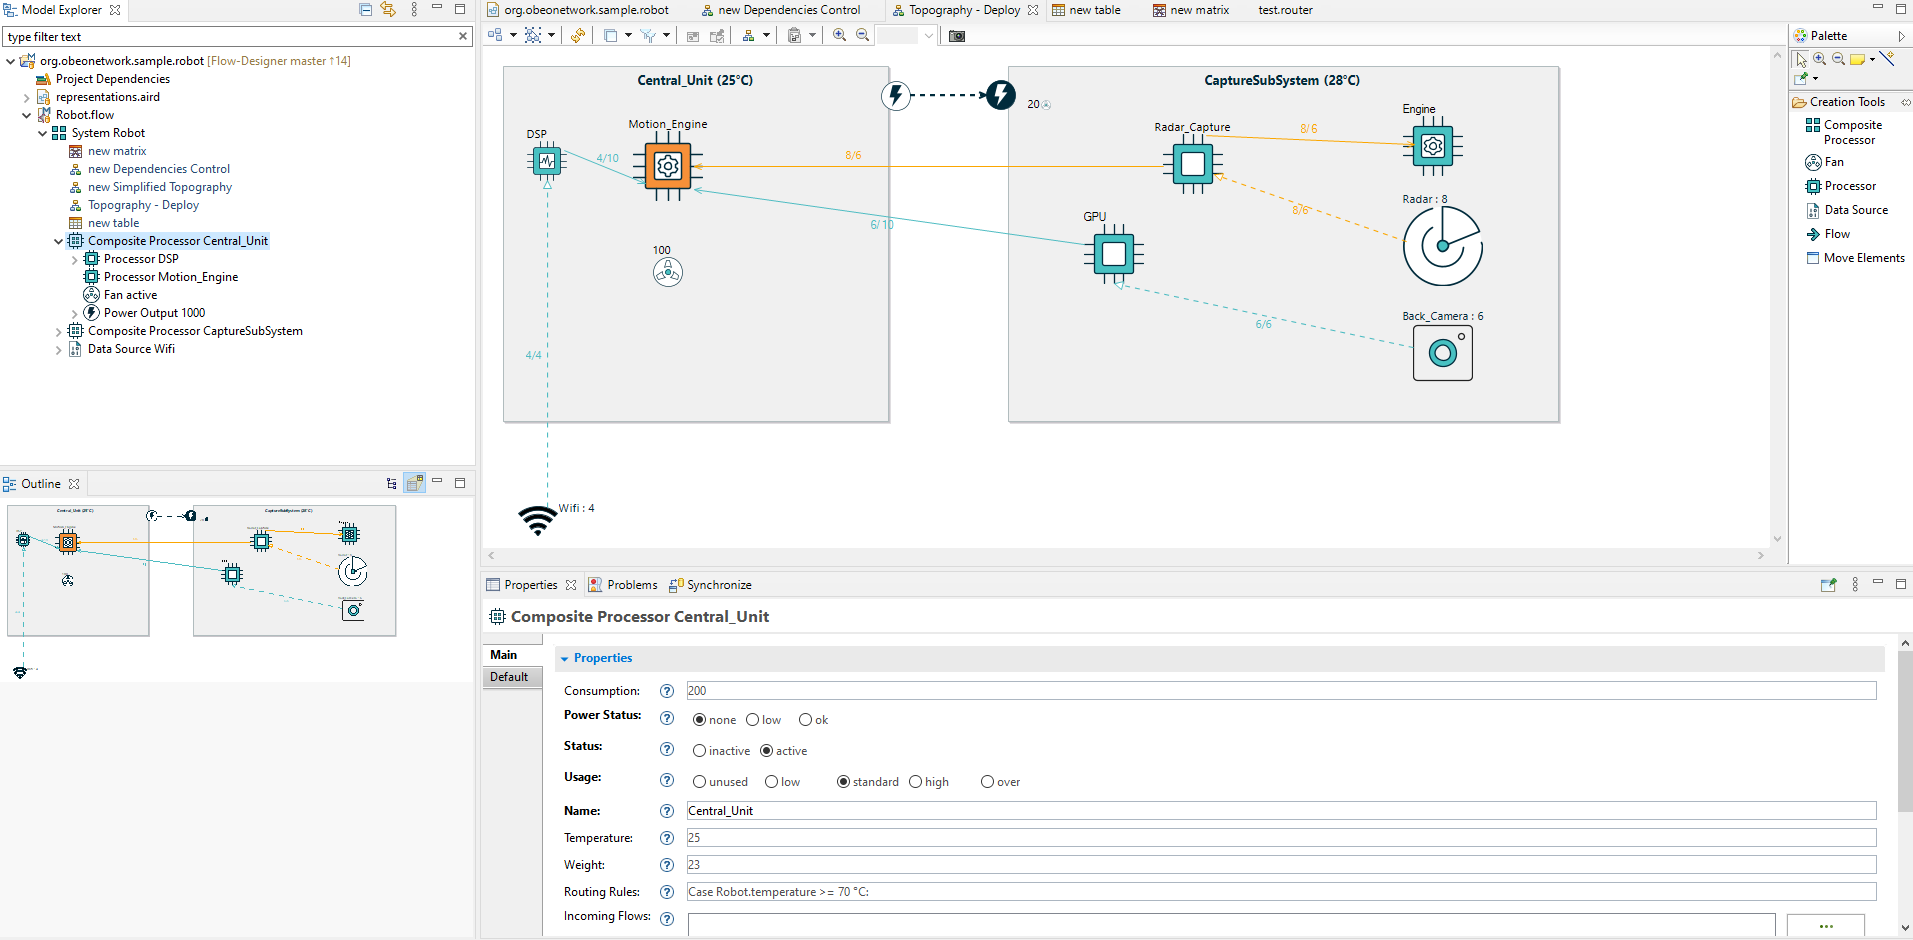The image size is (1913, 940).
Task: Select the Data Source creation tool
Action: 1846,210
